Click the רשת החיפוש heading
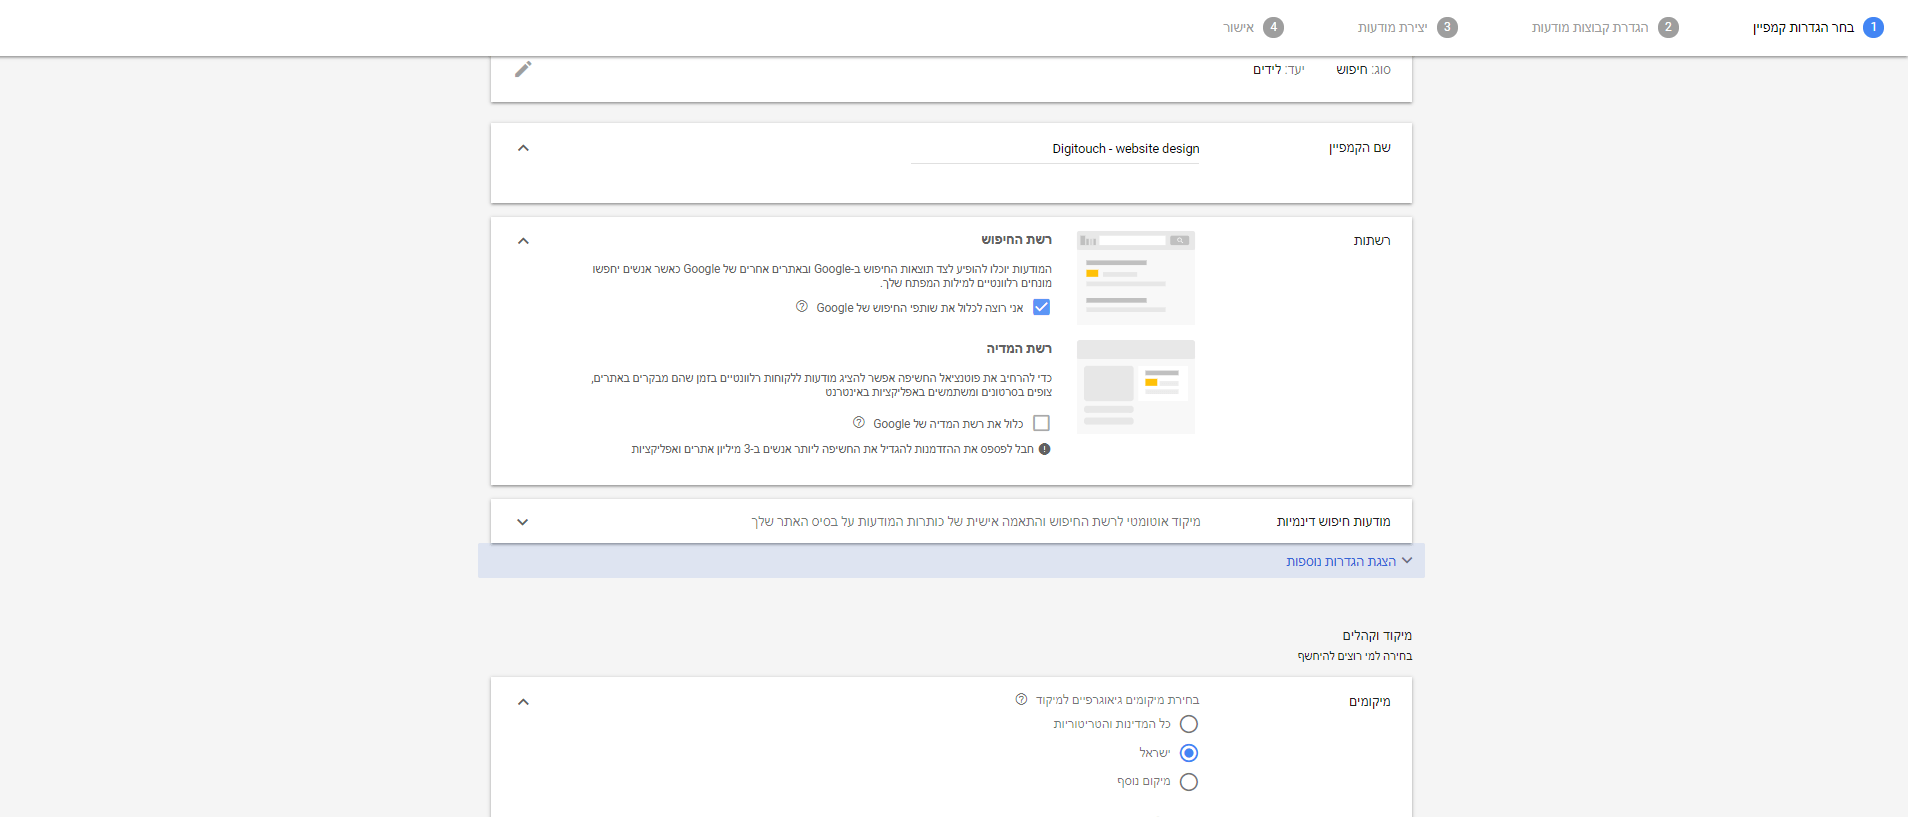The image size is (1908, 817). [1016, 240]
